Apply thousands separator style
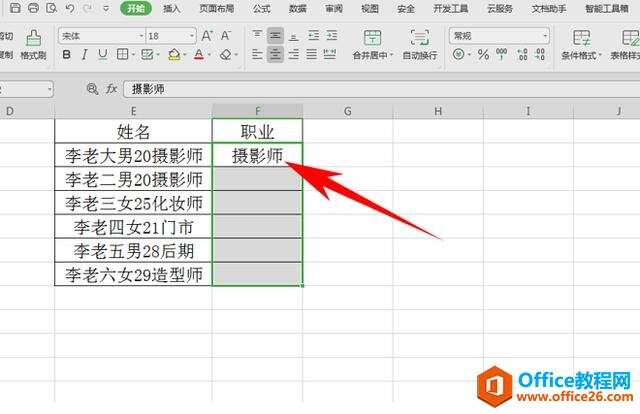 tap(502, 54)
